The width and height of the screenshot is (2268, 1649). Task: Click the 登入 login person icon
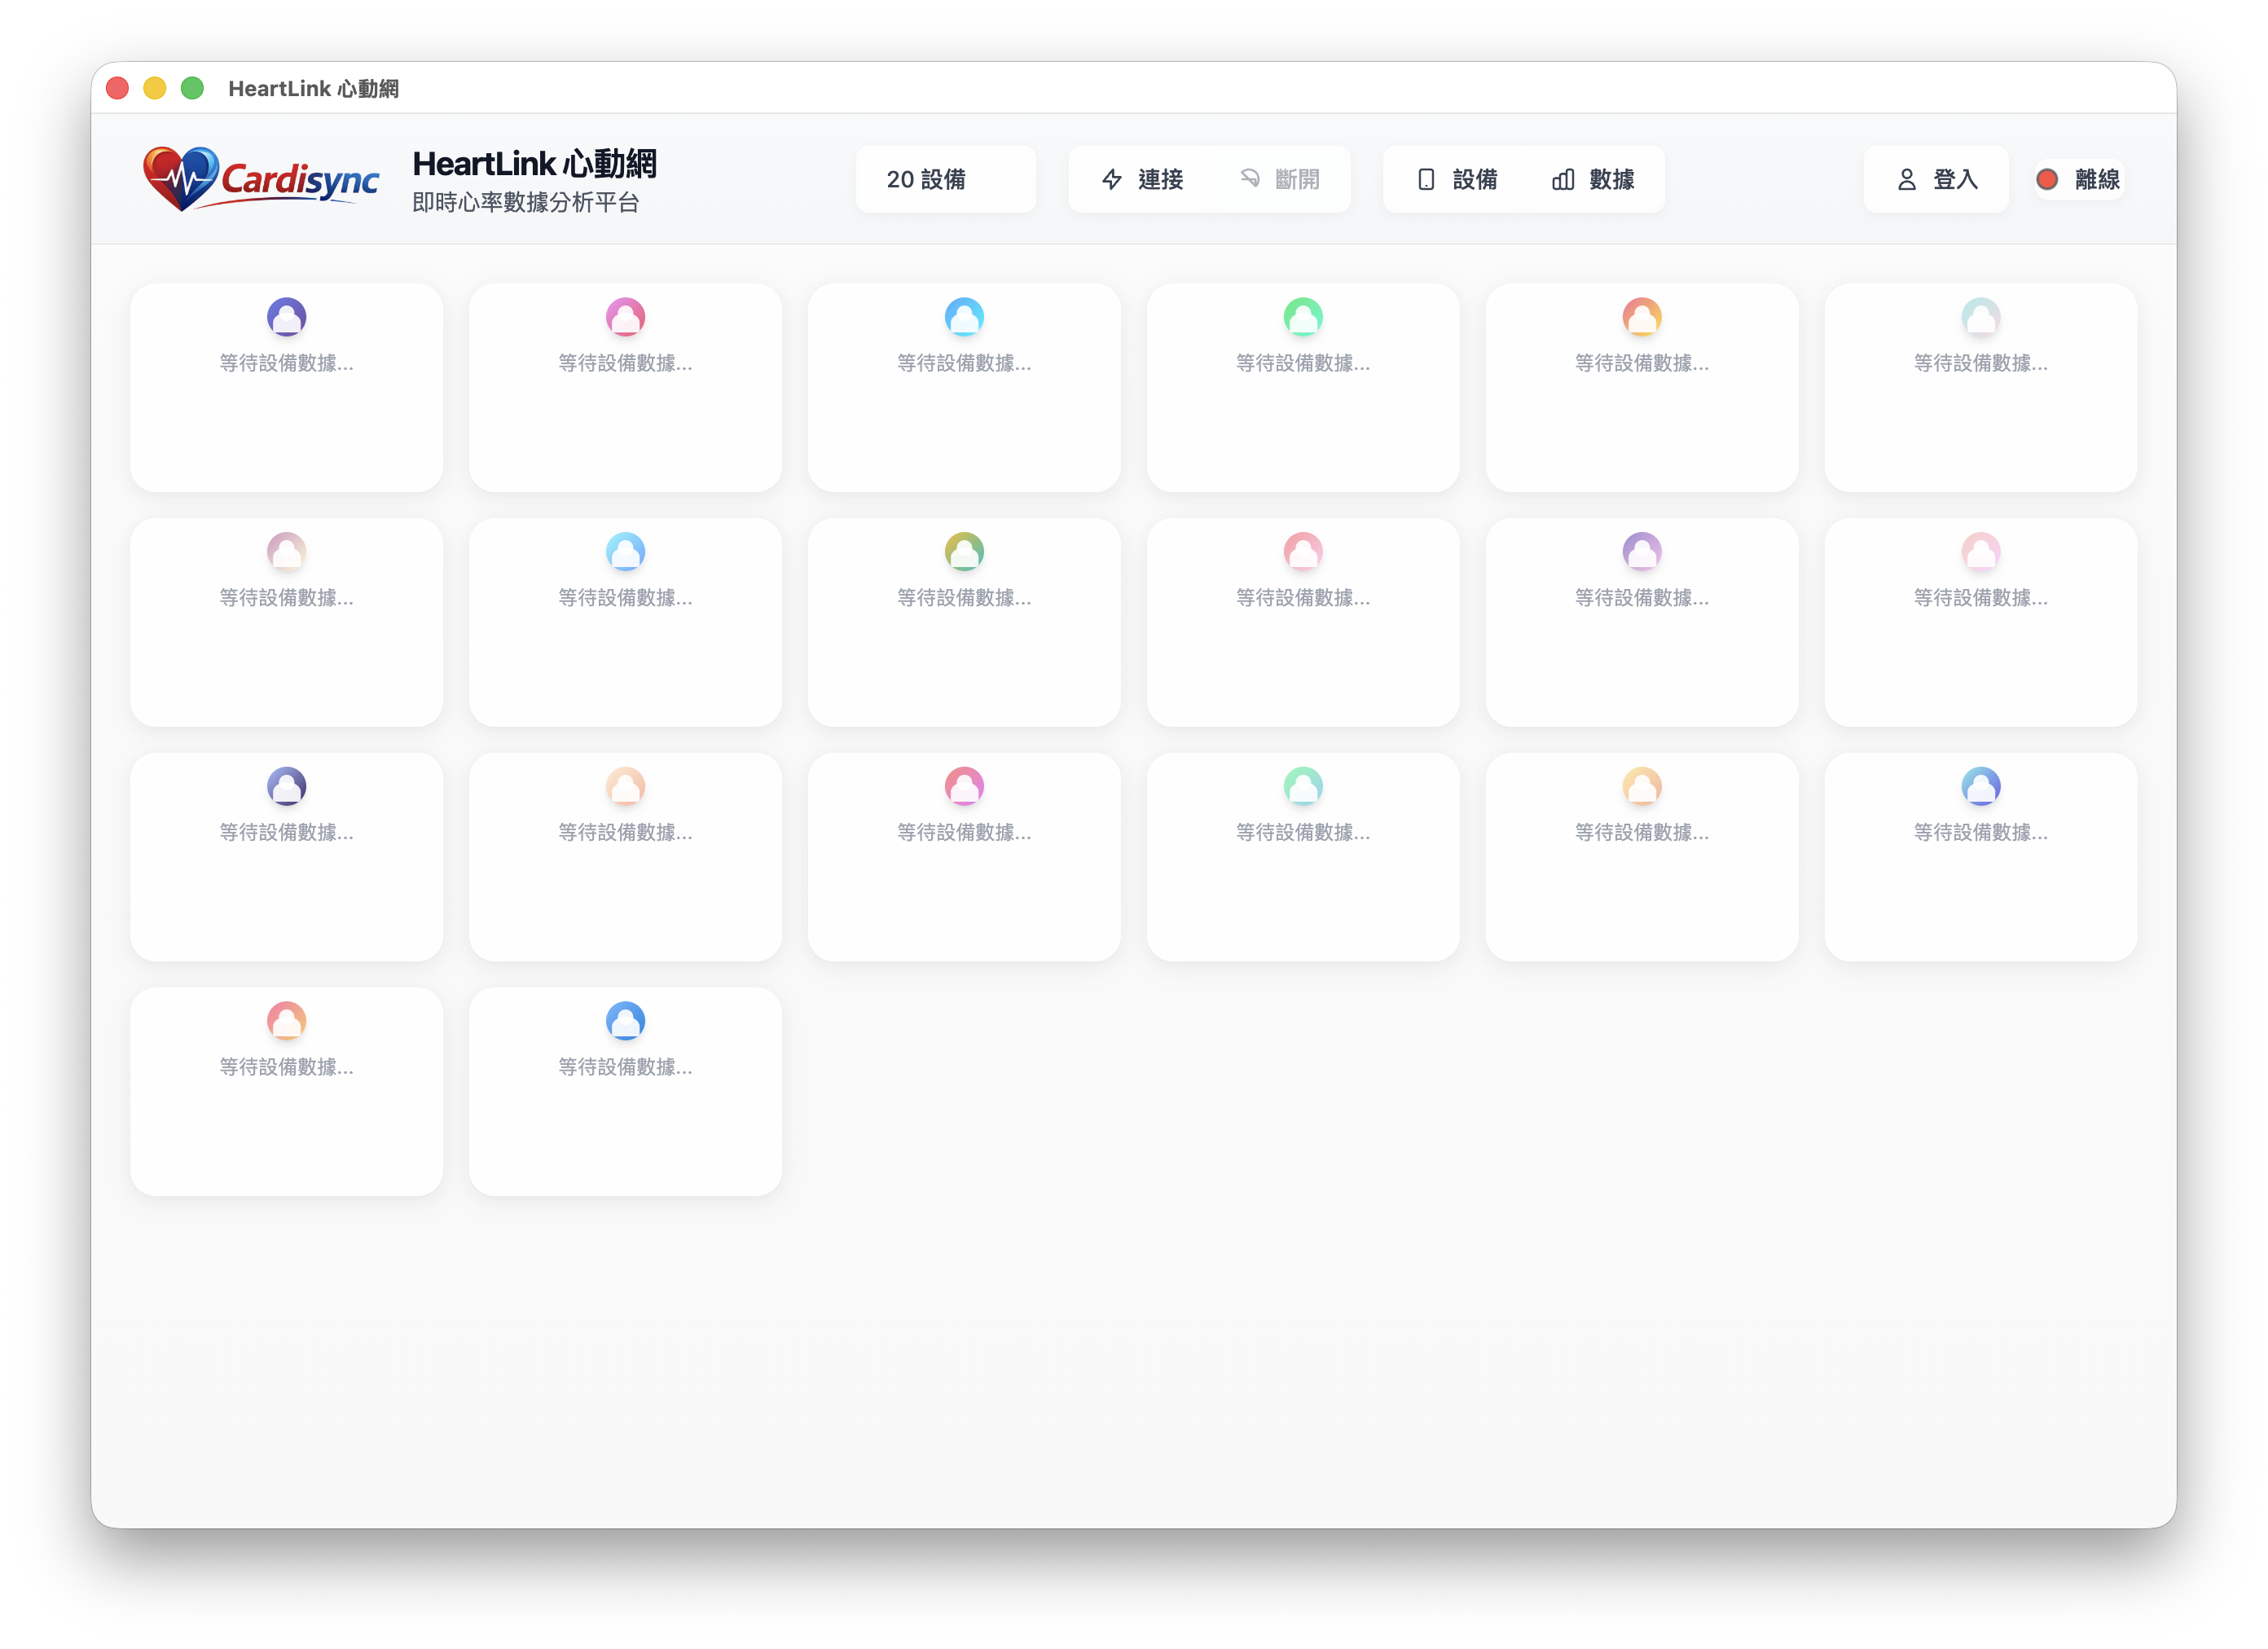click(1906, 179)
